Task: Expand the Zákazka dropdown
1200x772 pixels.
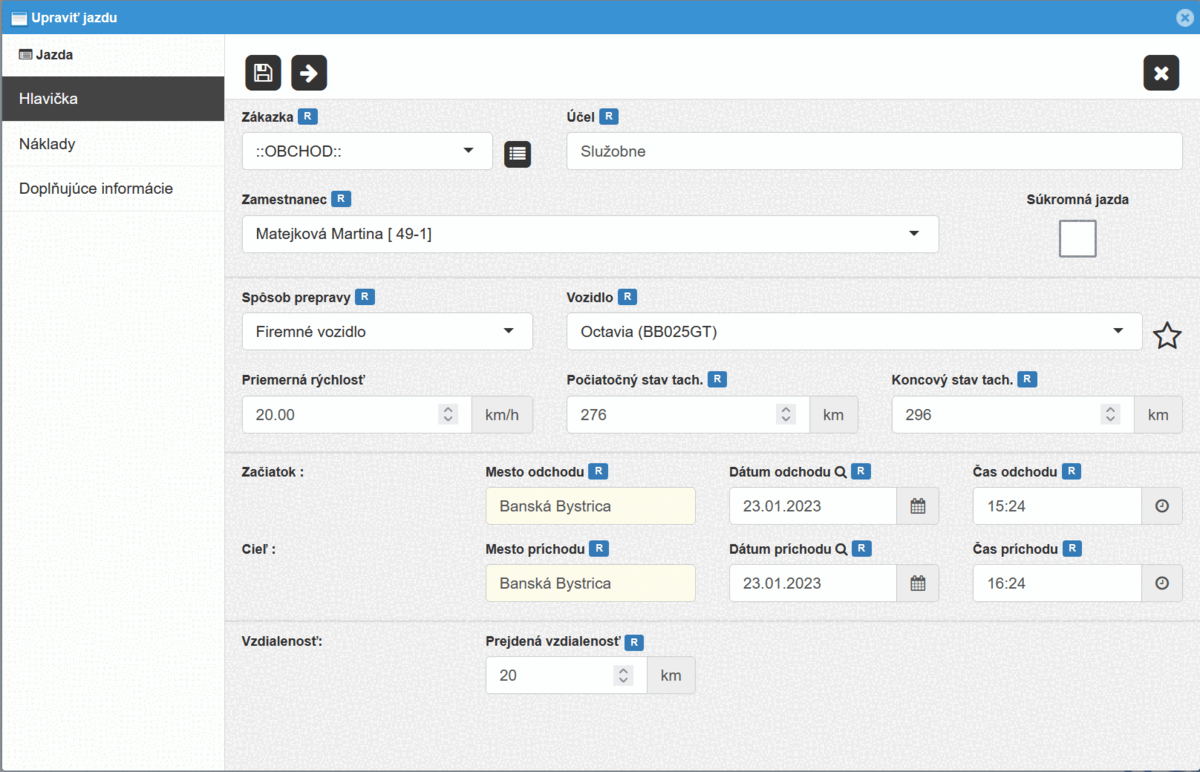Action: tap(367, 151)
